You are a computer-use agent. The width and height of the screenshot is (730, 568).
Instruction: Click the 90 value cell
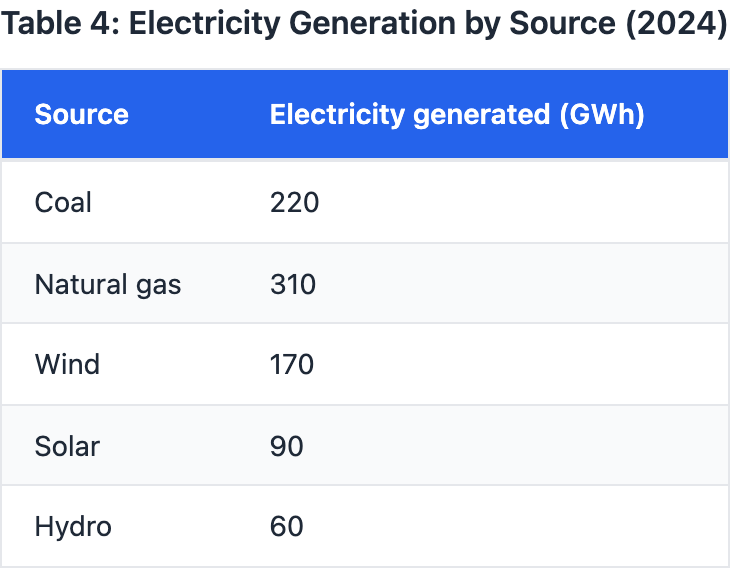[287, 446]
